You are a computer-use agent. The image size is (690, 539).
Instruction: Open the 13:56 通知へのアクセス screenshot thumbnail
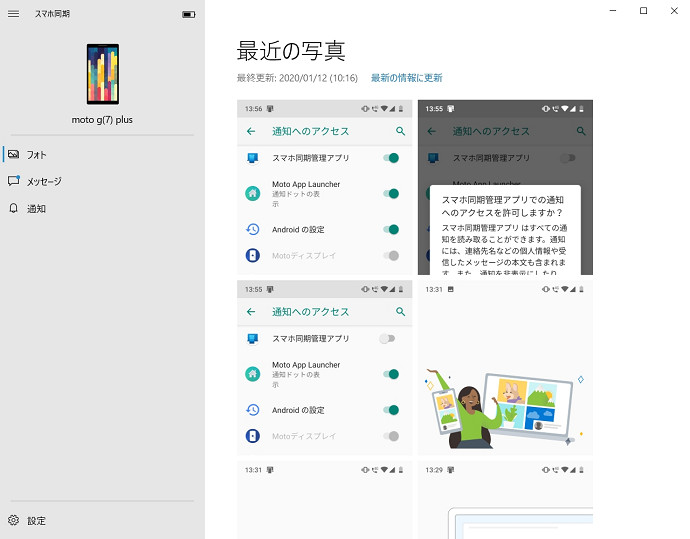tap(325, 187)
